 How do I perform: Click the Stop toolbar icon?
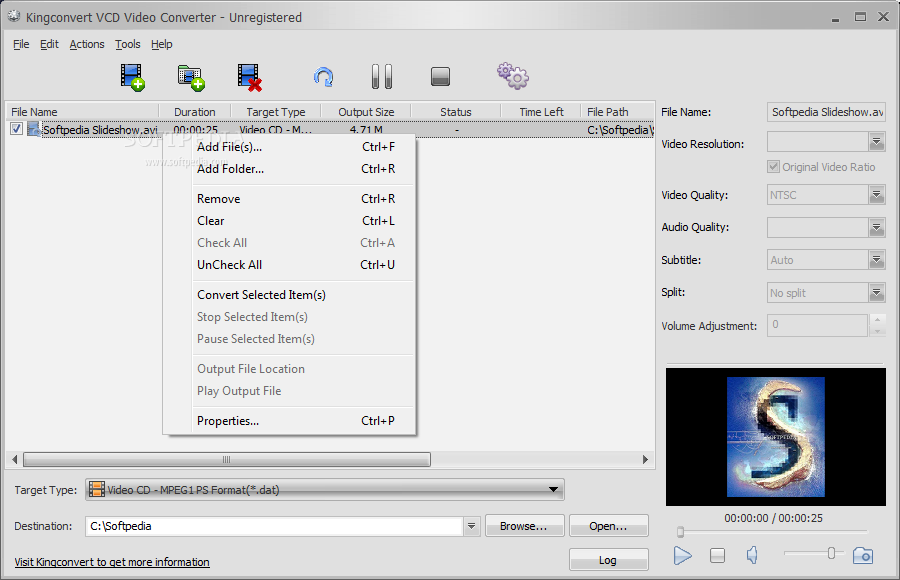[440, 76]
